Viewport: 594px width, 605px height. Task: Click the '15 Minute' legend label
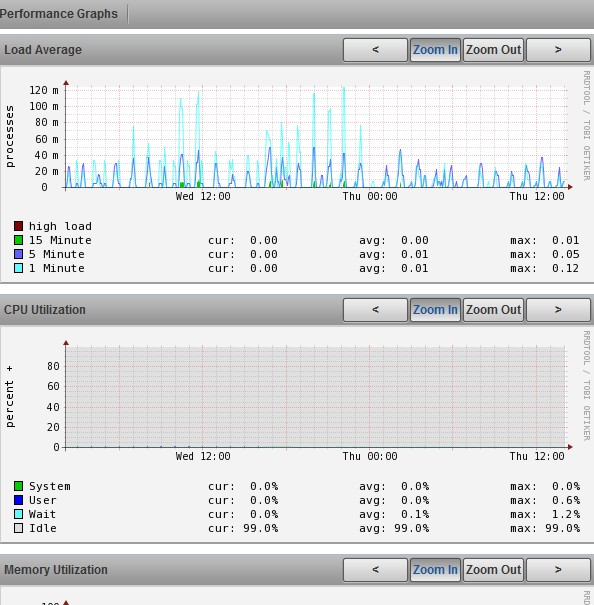pyautogui.click(x=60, y=240)
